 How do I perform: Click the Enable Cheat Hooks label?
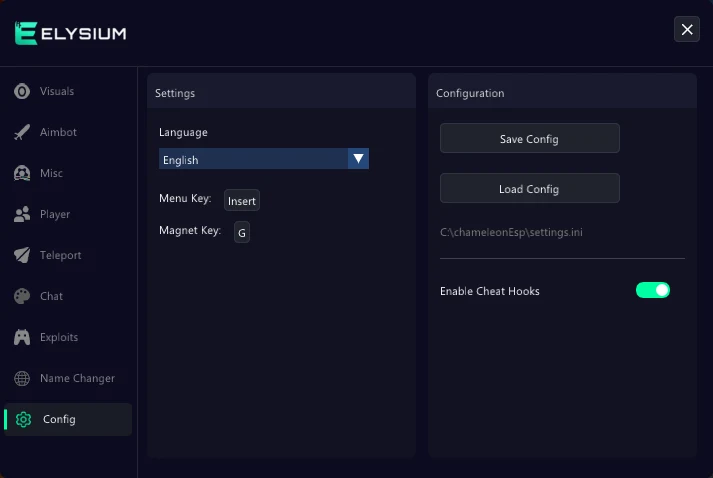490,291
